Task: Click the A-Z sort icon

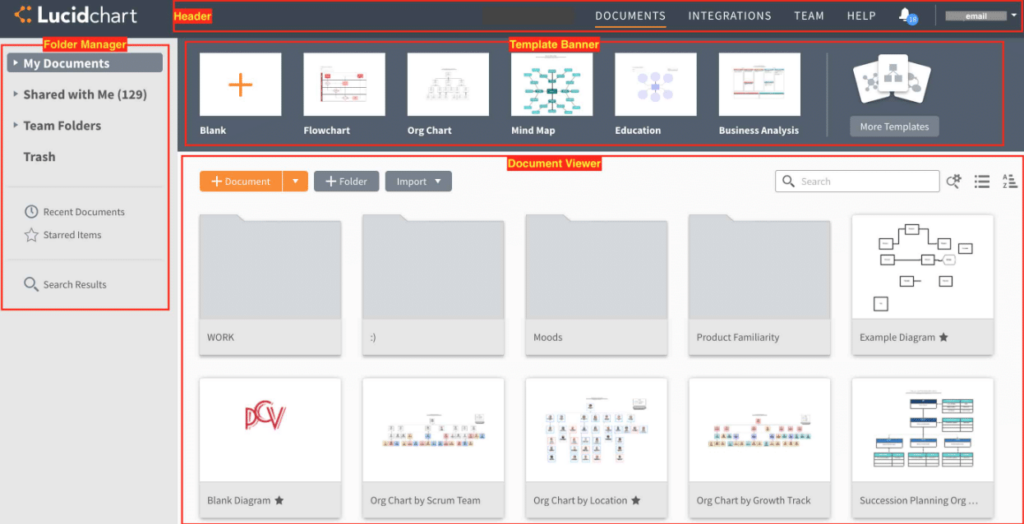Action: tap(1009, 181)
